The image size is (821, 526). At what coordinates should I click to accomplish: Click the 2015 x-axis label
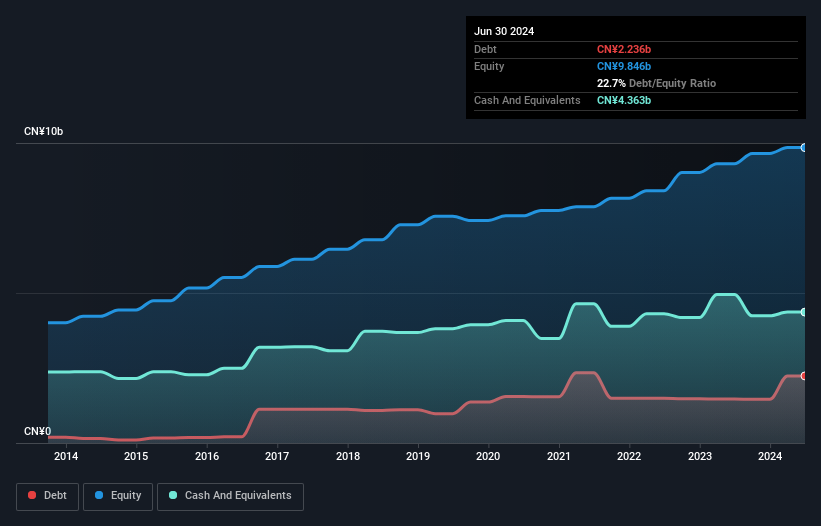(x=136, y=456)
